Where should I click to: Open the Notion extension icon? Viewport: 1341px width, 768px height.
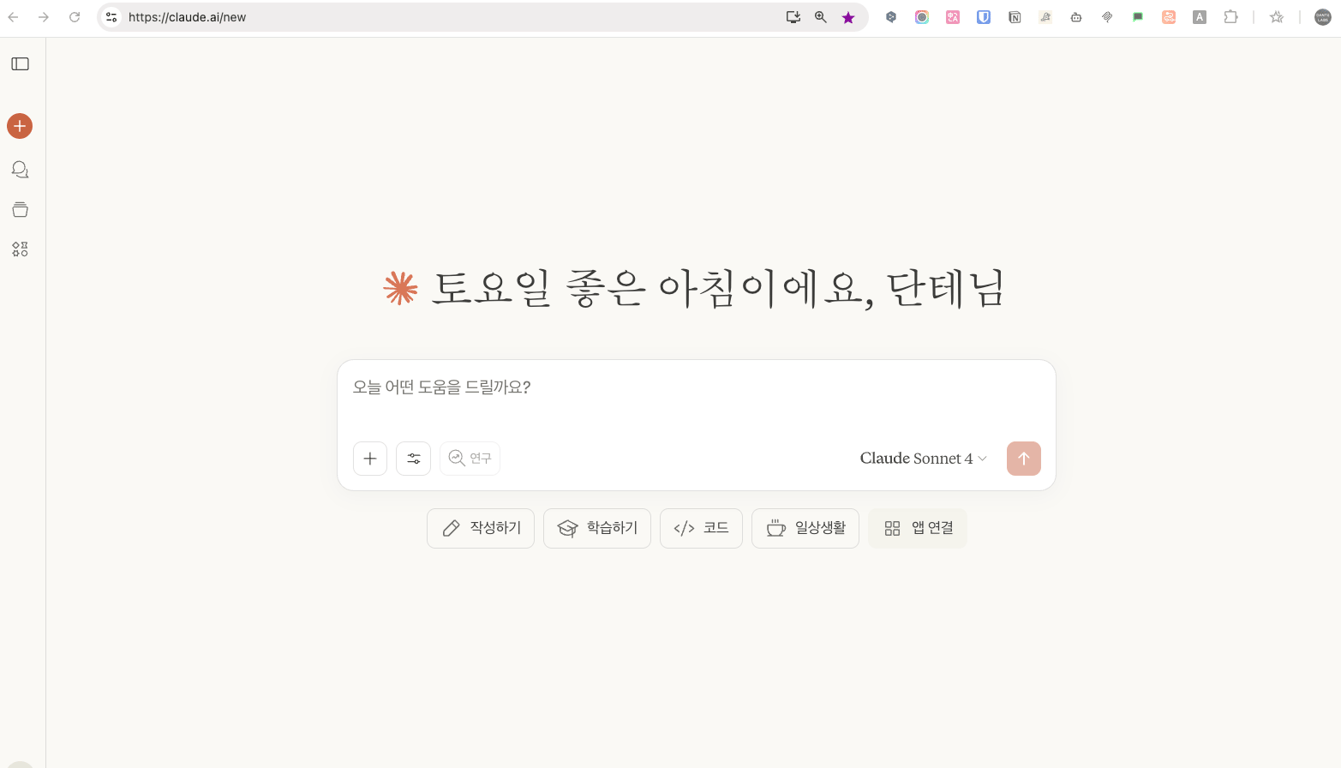coord(1015,17)
